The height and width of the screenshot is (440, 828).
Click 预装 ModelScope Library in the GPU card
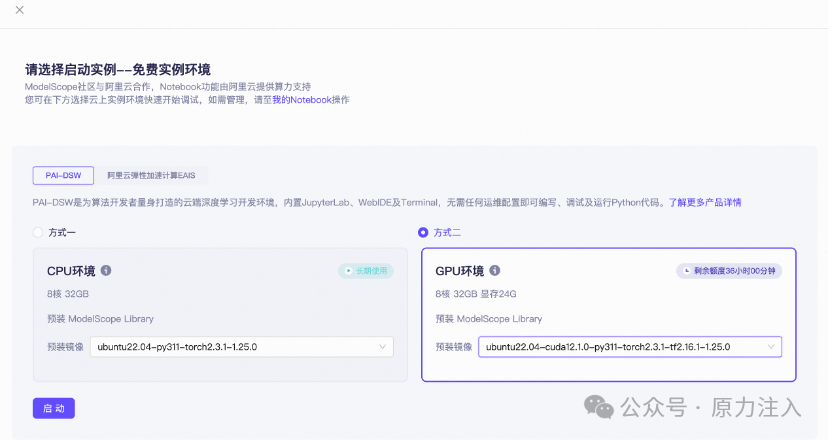pos(488,319)
